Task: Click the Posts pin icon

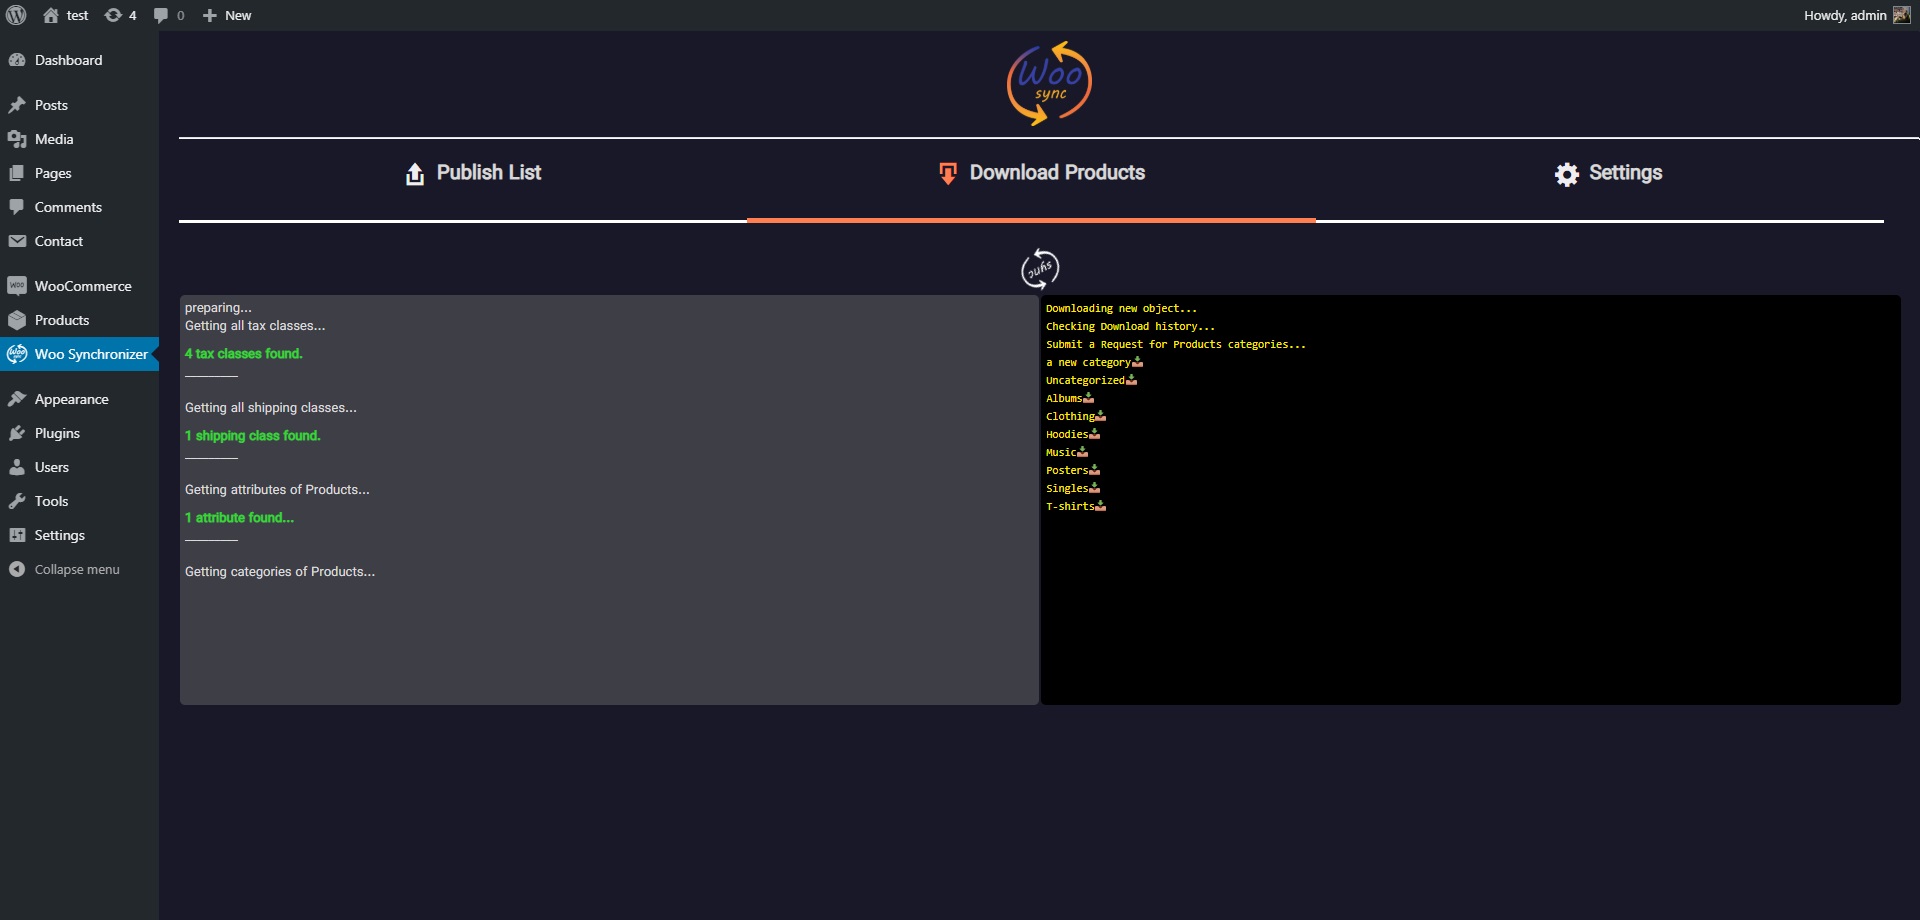Action: coord(17,105)
